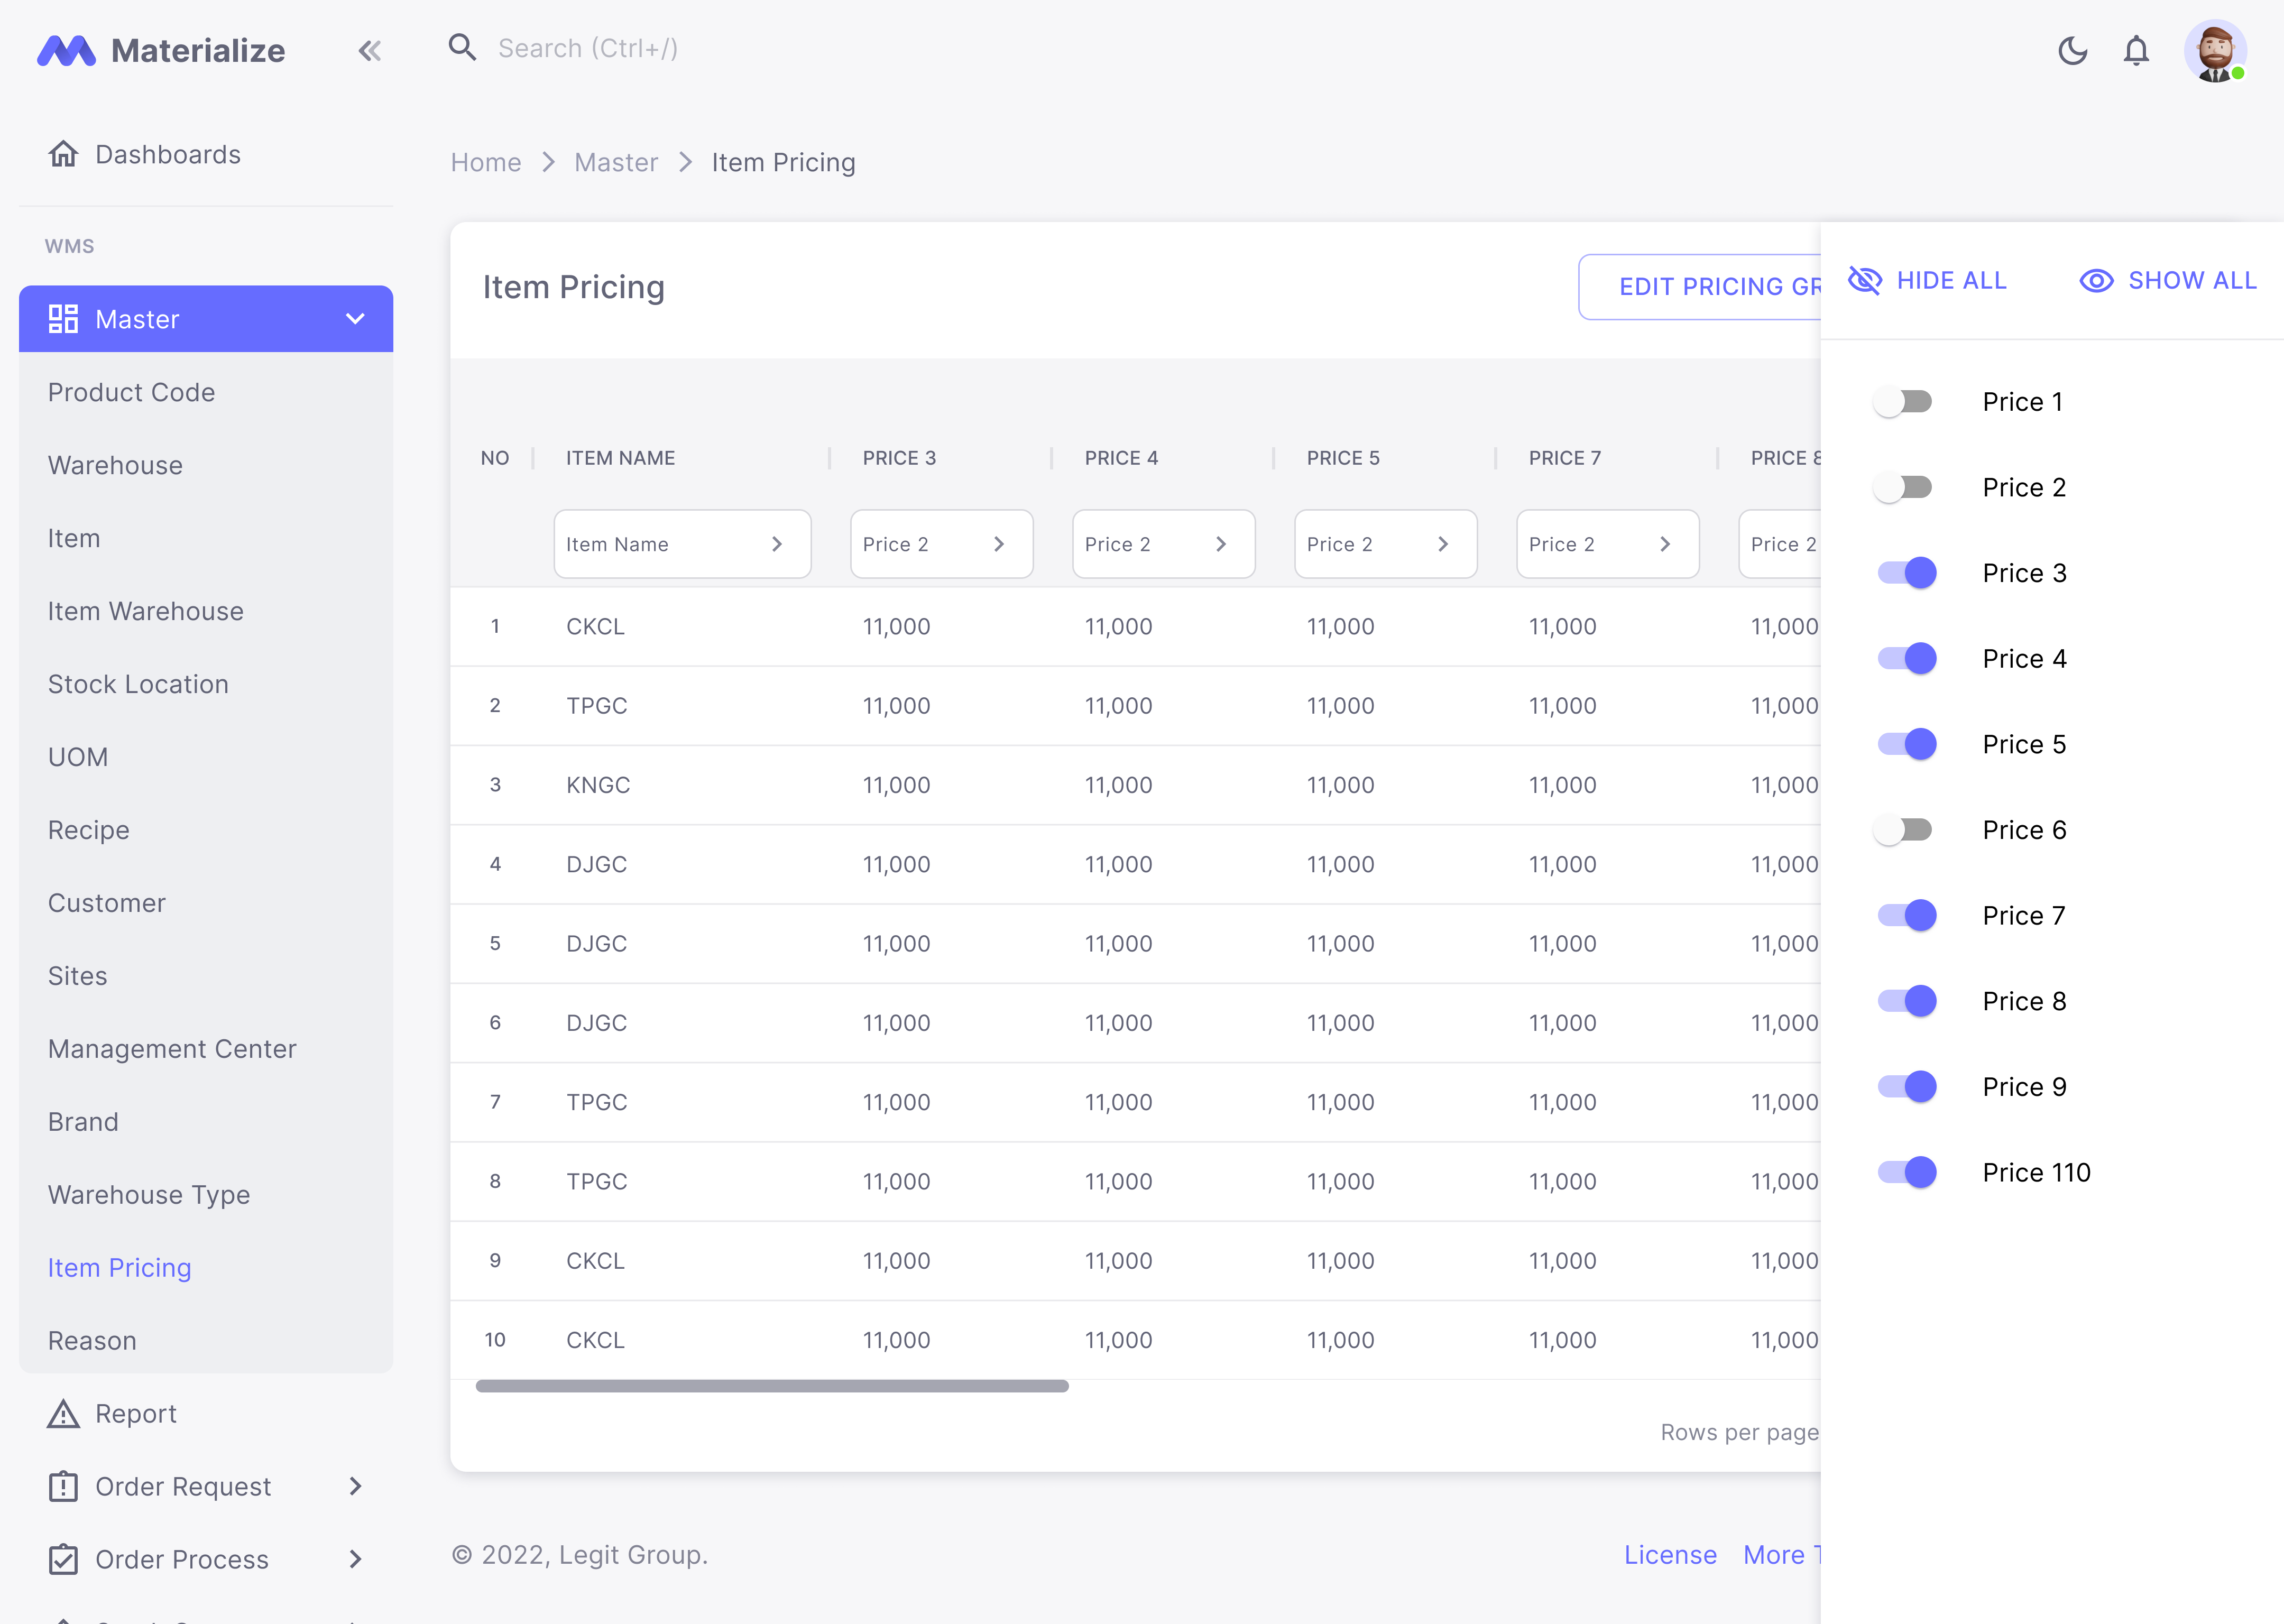Open the Stock Location menu item

pos(138,684)
